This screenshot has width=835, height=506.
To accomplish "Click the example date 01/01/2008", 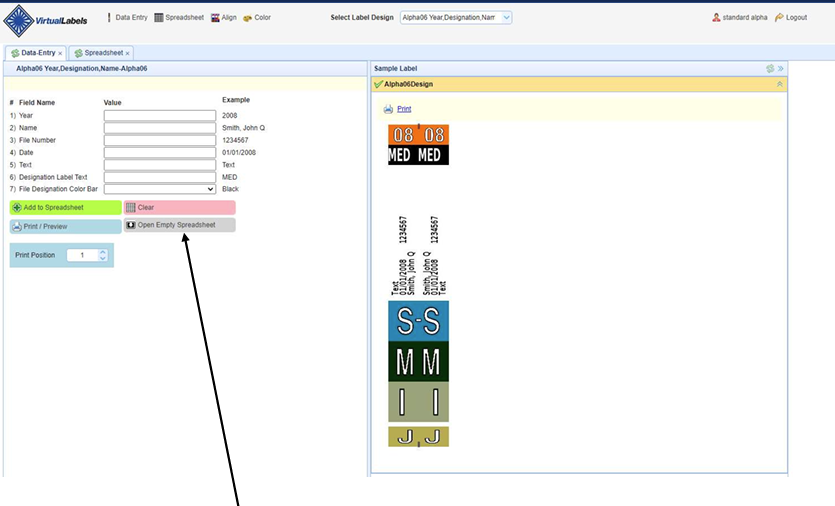I will click(239, 152).
